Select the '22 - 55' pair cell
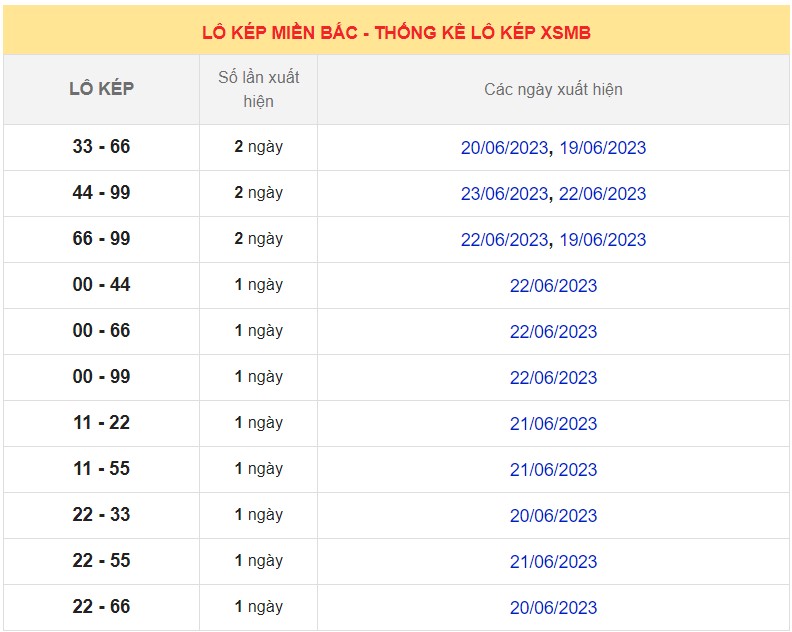The height and width of the screenshot is (632, 792). pyautogui.click(x=102, y=560)
